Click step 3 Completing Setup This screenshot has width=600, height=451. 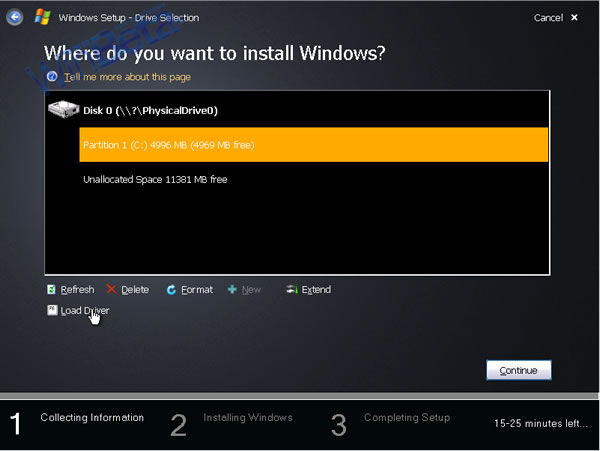pyautogui.click(x=406, y=418)
